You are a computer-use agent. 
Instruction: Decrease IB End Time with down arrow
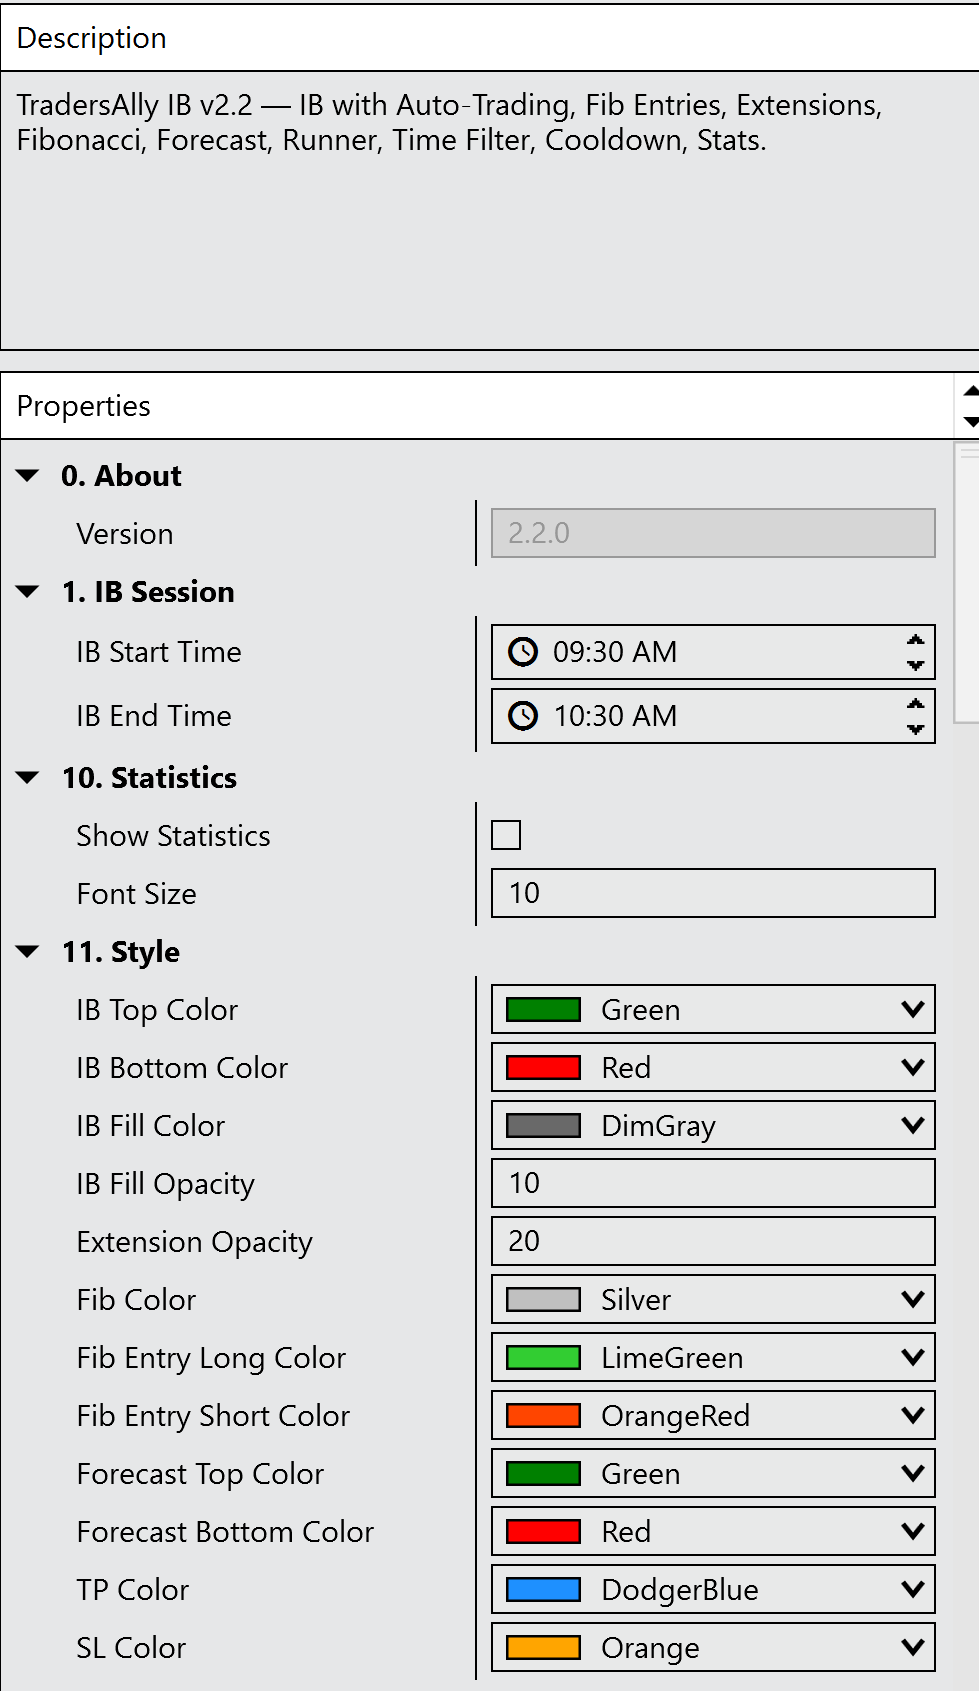[915, 729]
